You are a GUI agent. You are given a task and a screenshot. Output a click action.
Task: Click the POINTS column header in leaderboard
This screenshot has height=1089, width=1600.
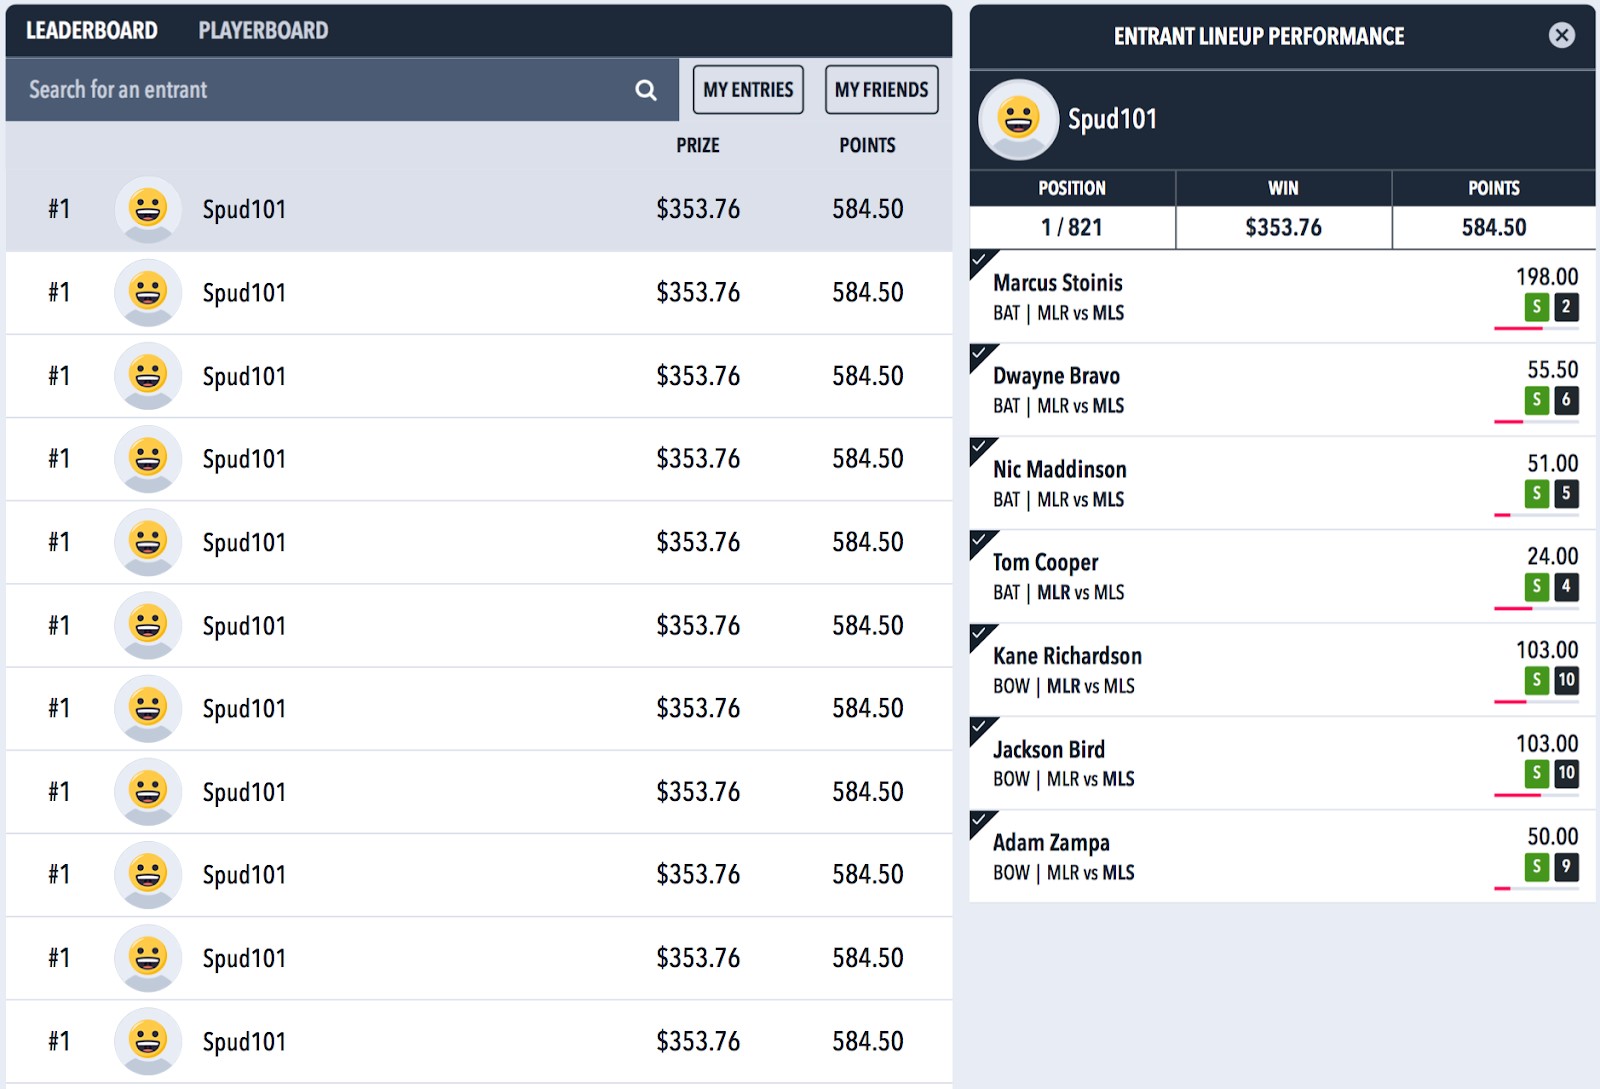867,146
